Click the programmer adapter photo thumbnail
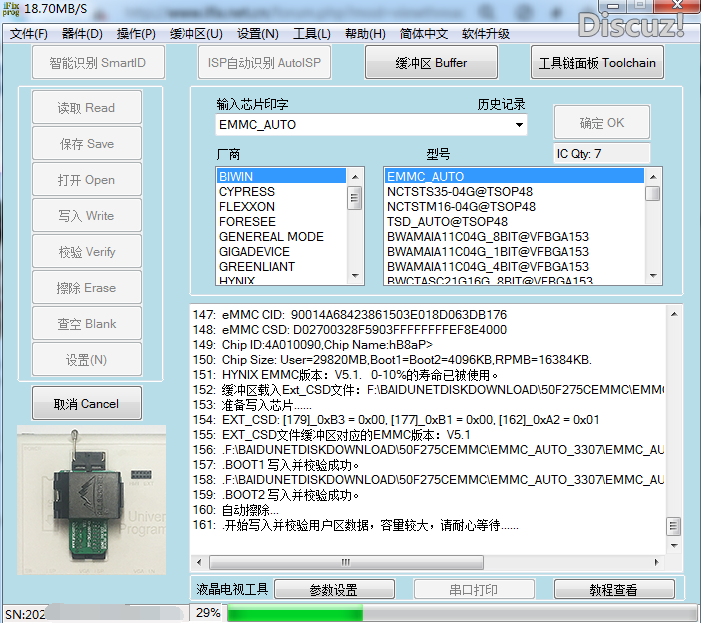Viewport: 701px width, 623px height. pos(92,500)
